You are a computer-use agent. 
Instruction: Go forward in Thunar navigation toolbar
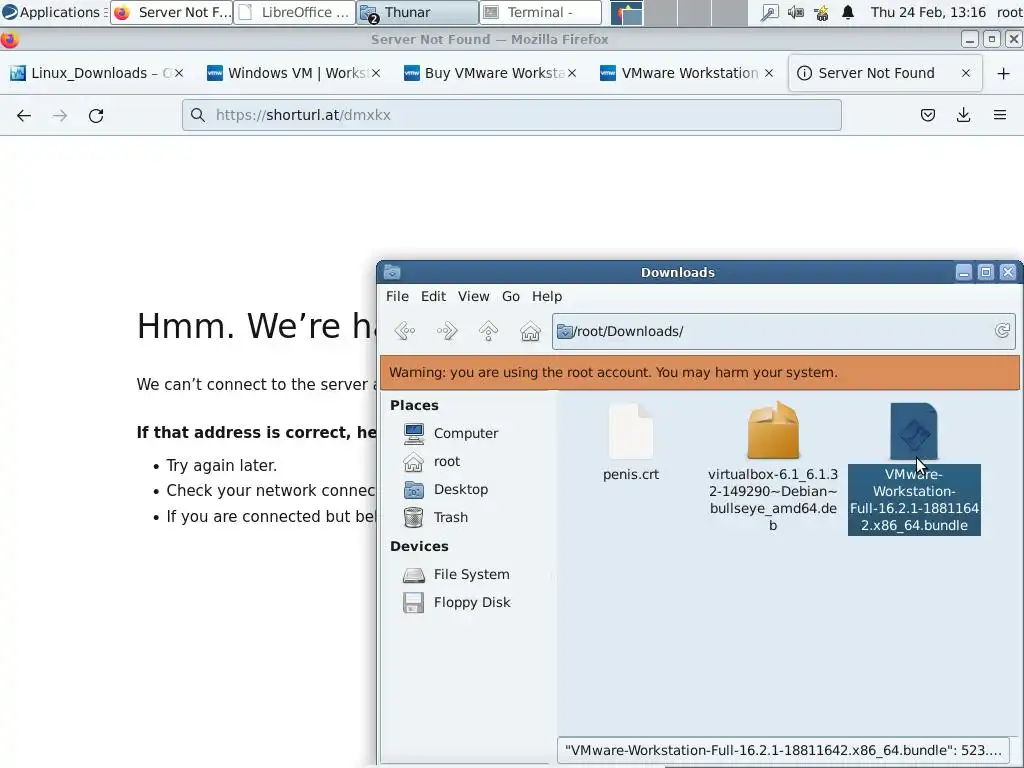(x=447, y=331)
